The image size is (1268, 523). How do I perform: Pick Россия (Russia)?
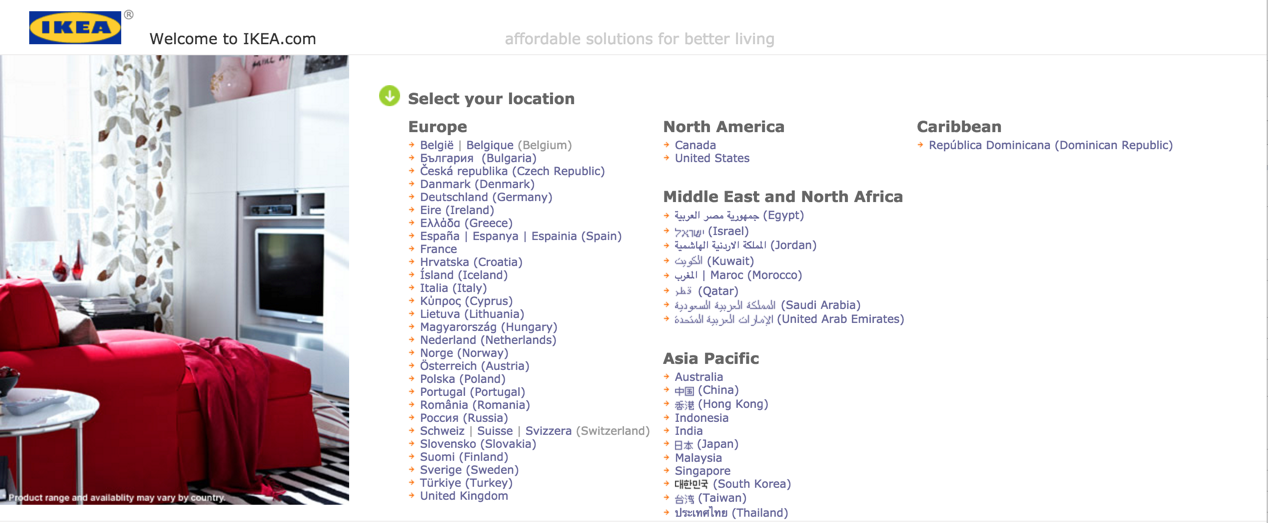click(x=464, y=418)
